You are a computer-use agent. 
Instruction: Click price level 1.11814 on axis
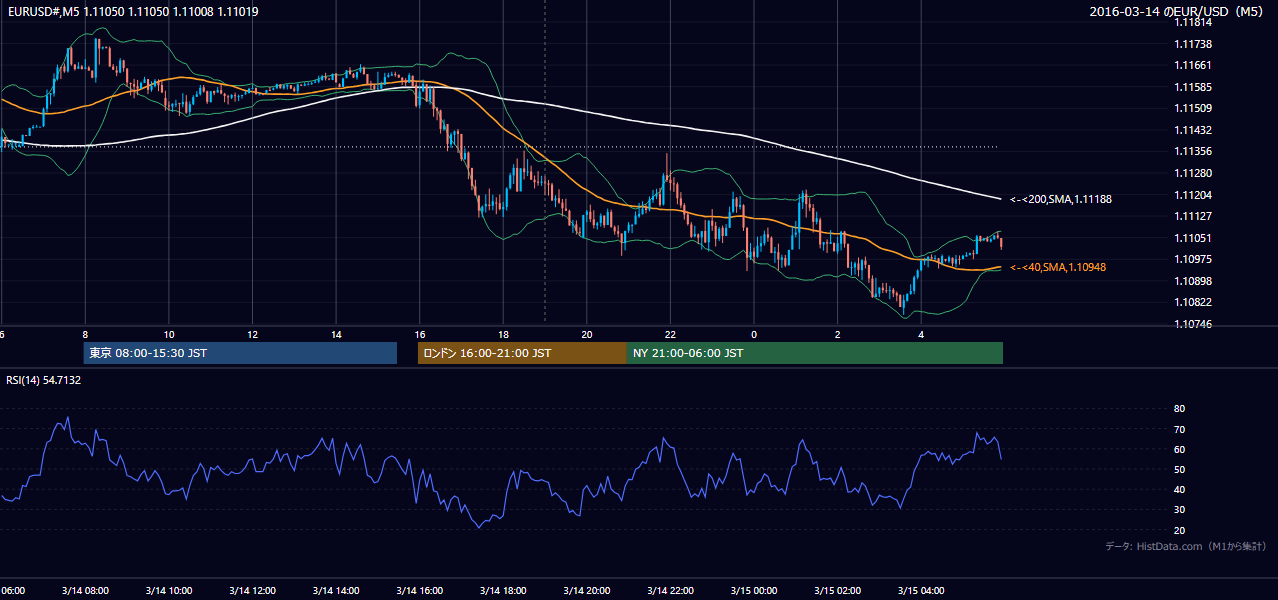tap(1194, 22)
